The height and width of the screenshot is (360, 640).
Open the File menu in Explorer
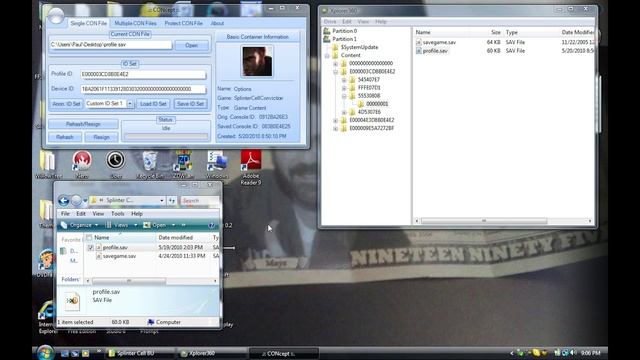tap(65, 213)
